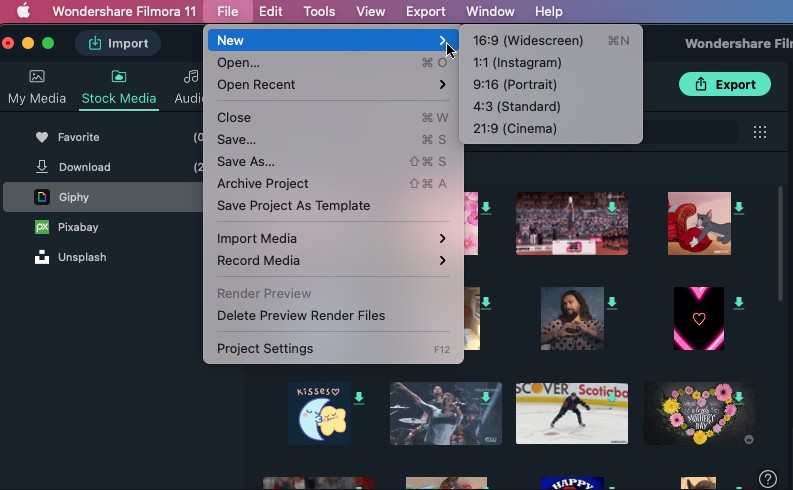Select the hockey player GIF thumbnail
Viewport: 793px width, 490px height.
[x=572, y=414]
